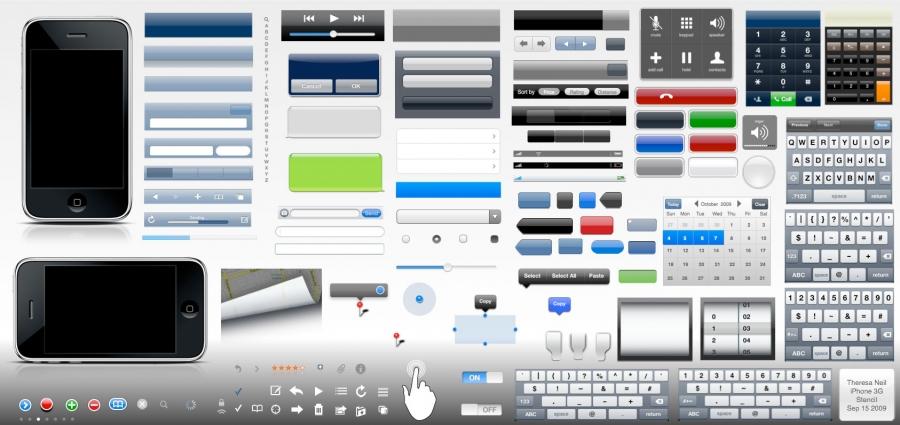Screen dimensions: 900x425
Task: Click the rounded message input field
Action: 325,214
